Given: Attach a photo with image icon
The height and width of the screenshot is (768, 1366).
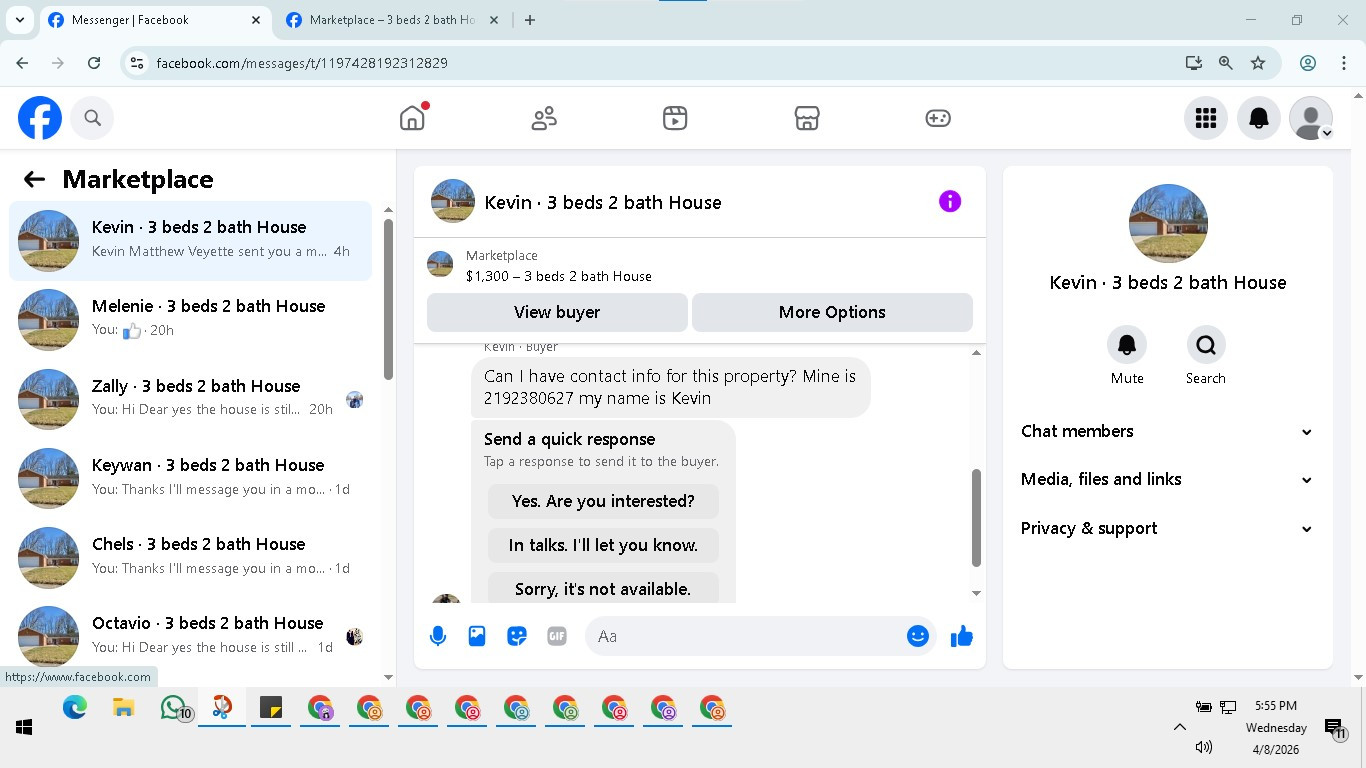Looking at the screenshot, I should coord(477,636).
